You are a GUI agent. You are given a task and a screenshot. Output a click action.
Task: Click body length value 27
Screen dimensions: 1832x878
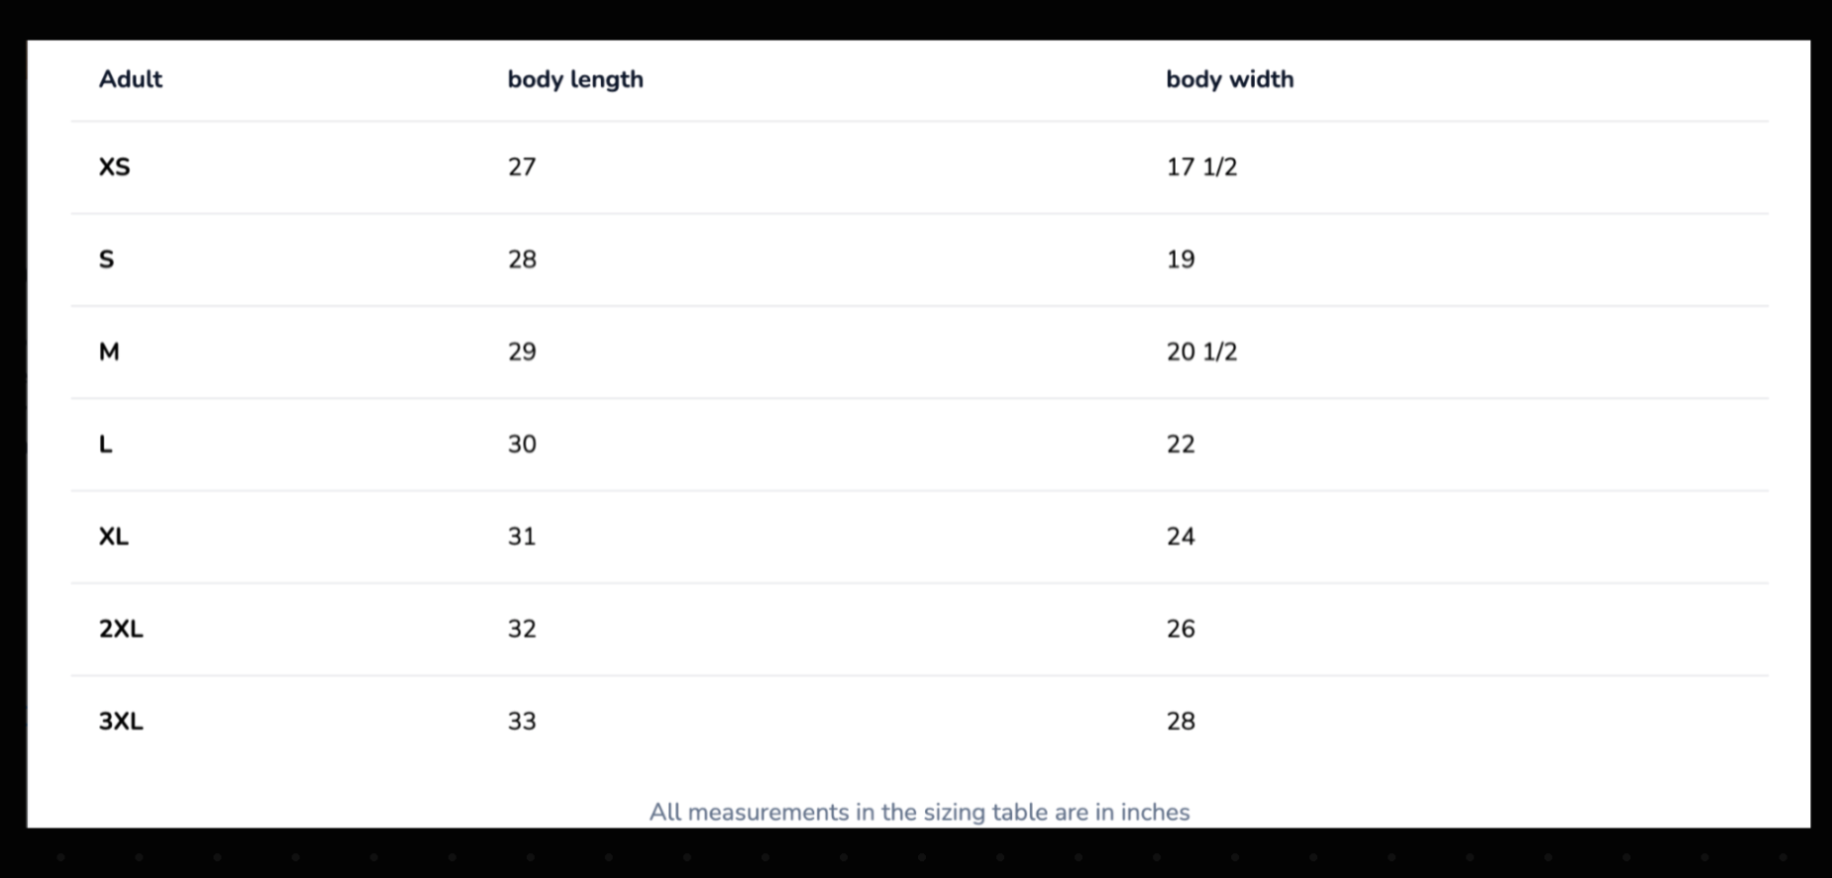point(521,167)
